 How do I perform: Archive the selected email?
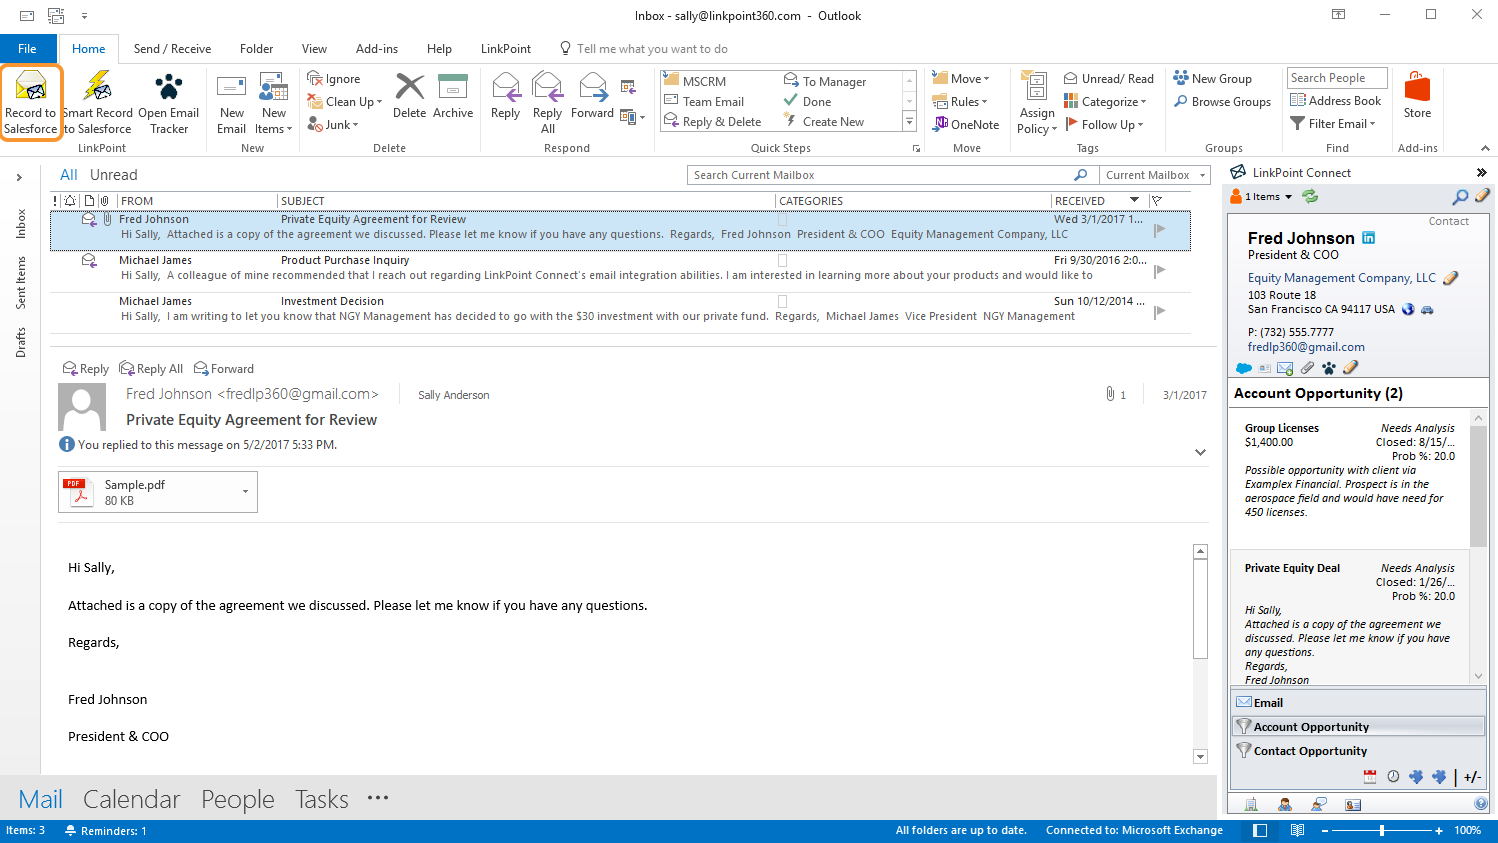[453, 96]
